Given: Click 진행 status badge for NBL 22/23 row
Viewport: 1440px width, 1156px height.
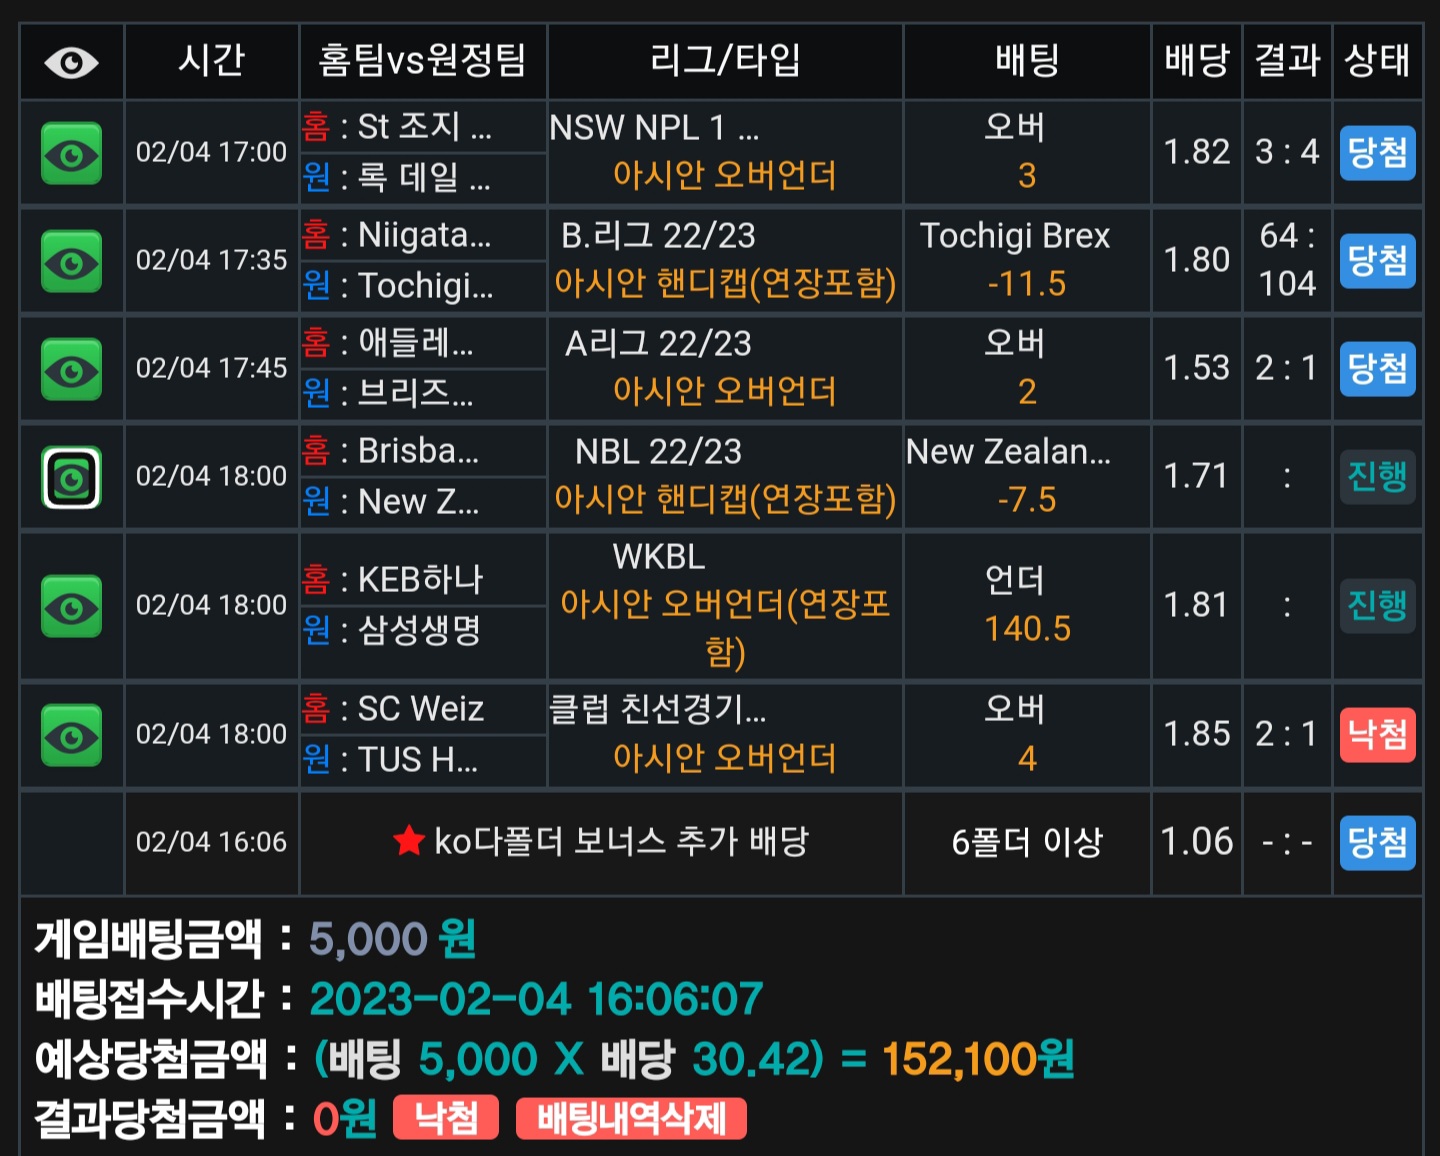Looking at the screenshot, I should (1377, 477).
